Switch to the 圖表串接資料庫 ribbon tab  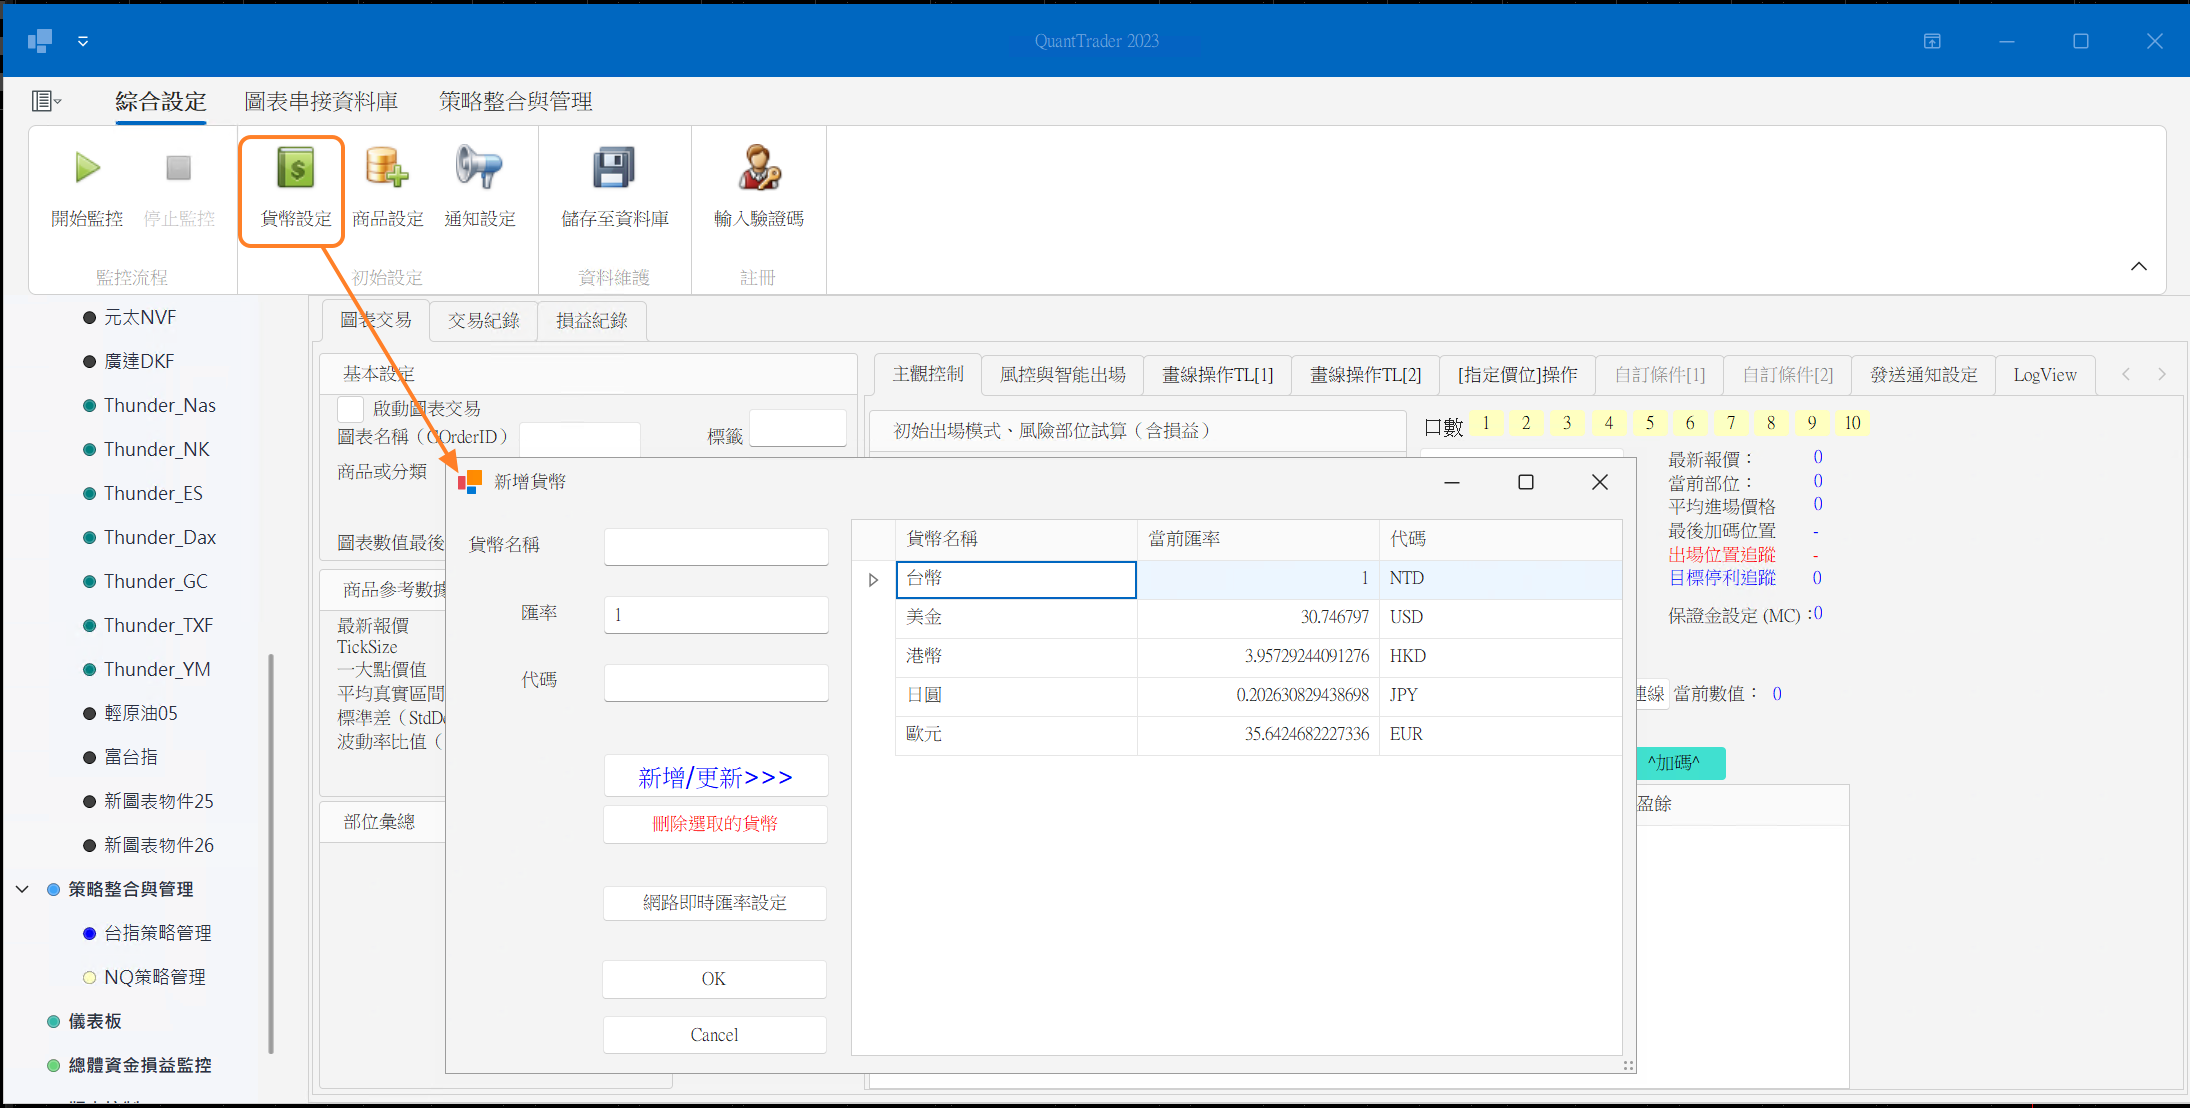321,101
